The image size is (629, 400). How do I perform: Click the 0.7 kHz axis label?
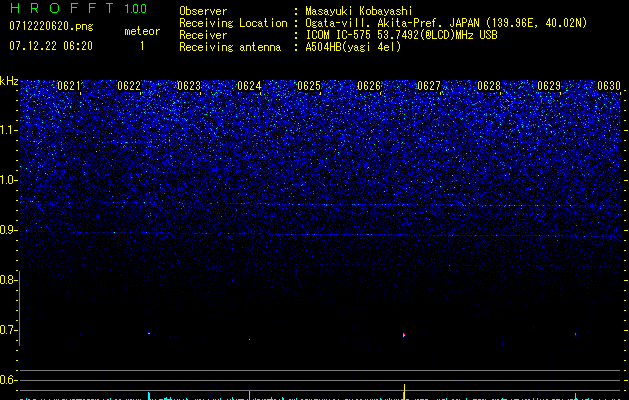[8, 330]
